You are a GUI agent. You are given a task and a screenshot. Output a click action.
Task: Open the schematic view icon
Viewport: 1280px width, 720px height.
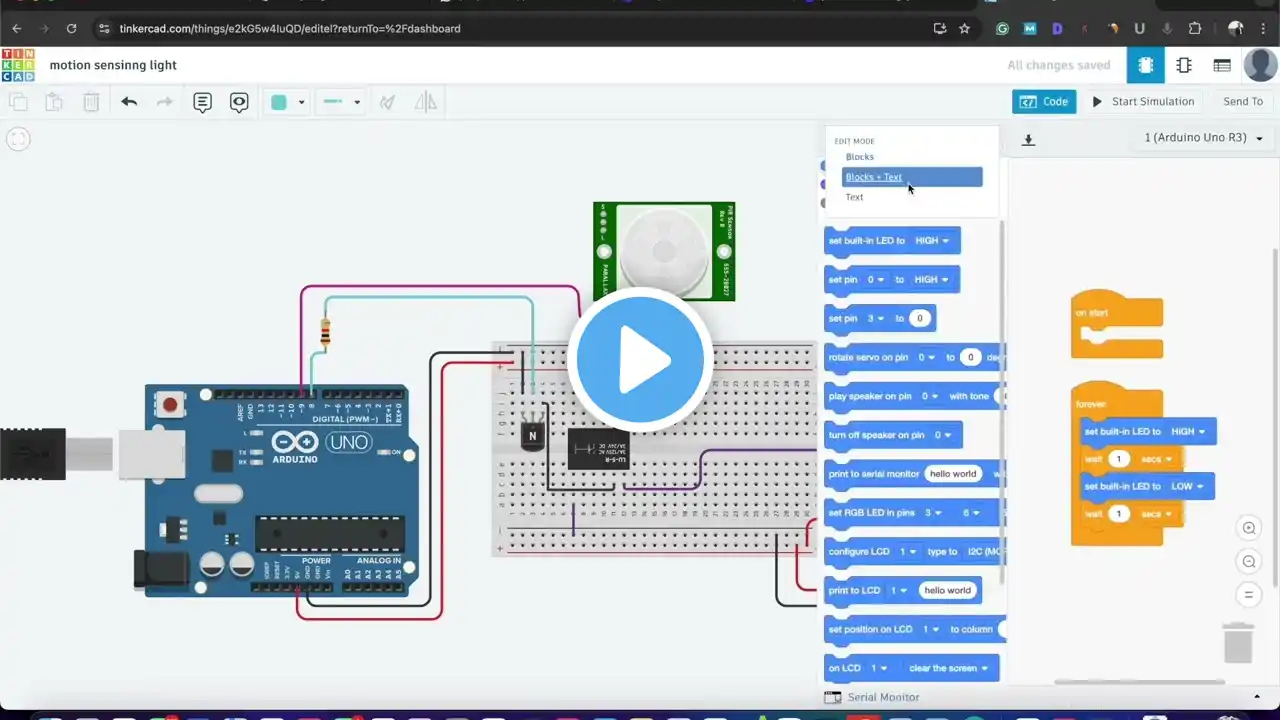(1184, 65)
